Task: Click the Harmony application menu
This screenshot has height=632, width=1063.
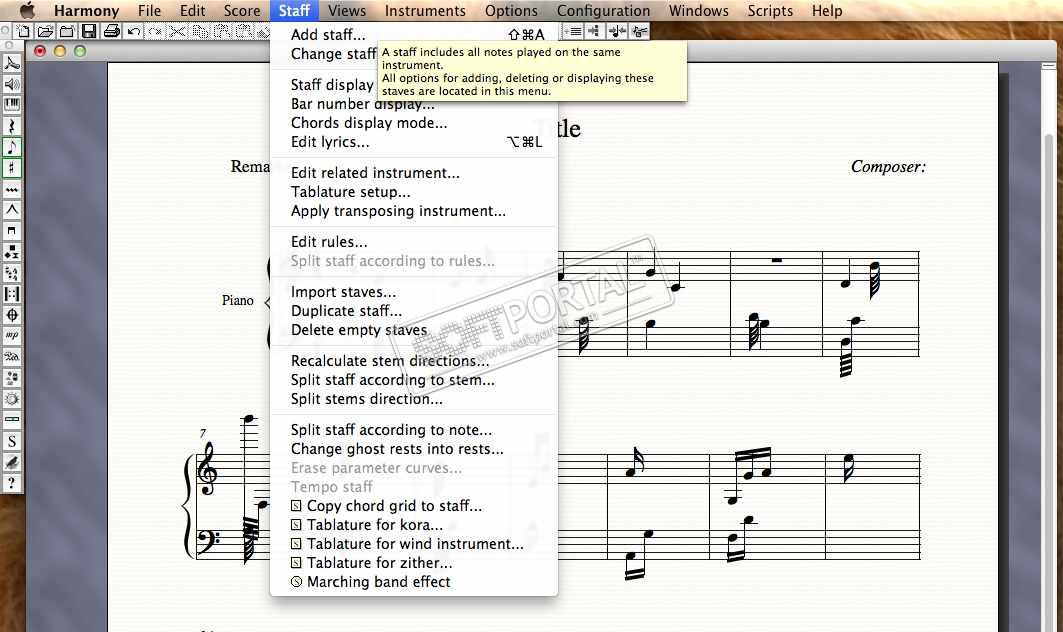Action: [x=86, y=11]
